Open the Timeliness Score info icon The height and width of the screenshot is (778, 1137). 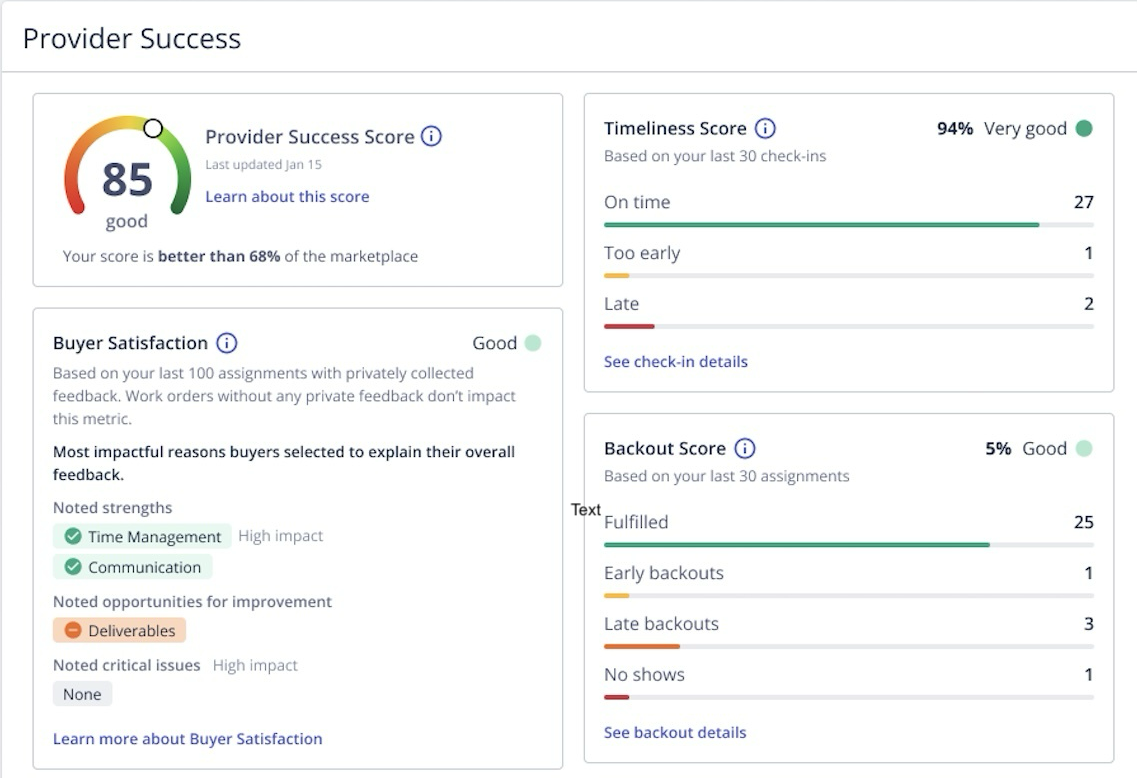765,128
